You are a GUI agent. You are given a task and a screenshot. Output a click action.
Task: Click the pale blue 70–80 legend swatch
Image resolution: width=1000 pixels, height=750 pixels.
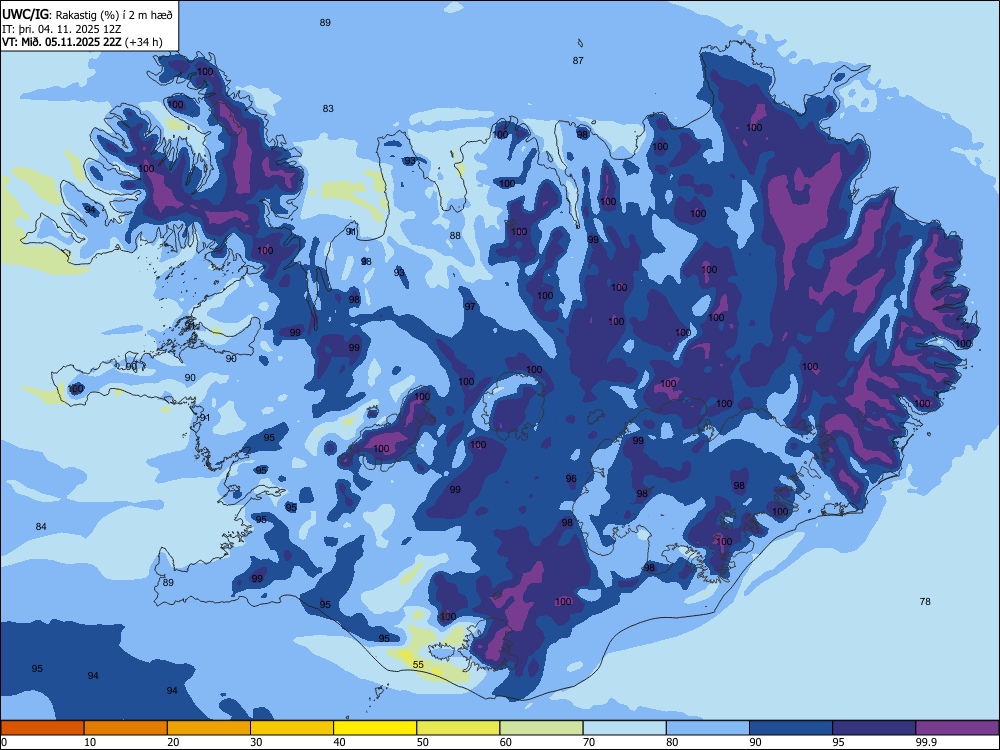tap(624, 728)
